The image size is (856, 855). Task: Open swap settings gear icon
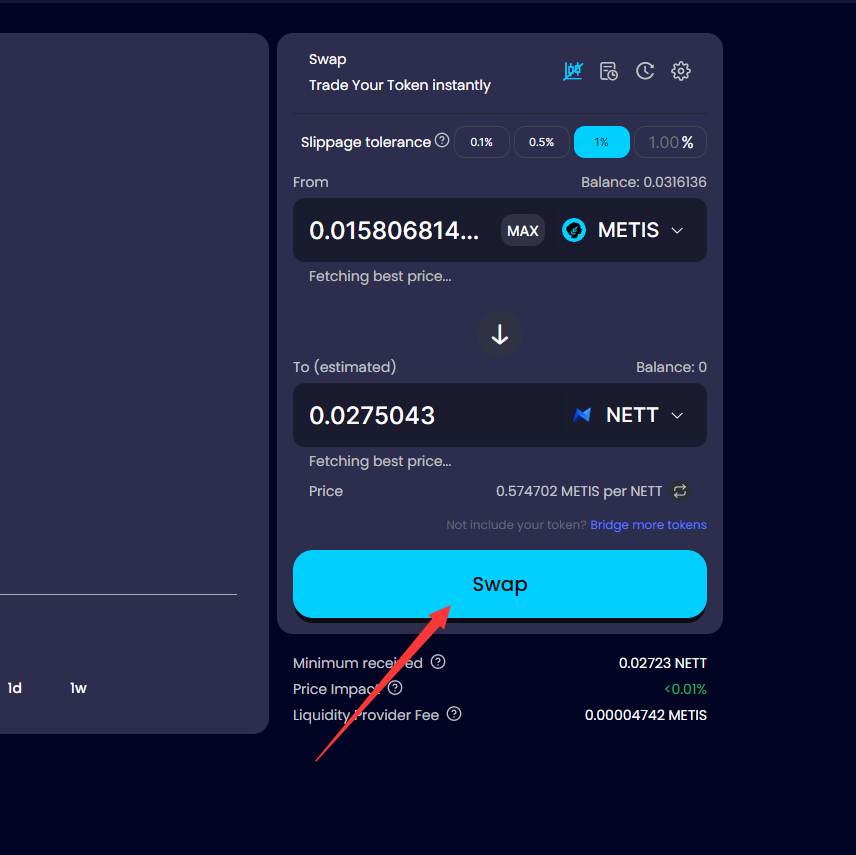681,71
